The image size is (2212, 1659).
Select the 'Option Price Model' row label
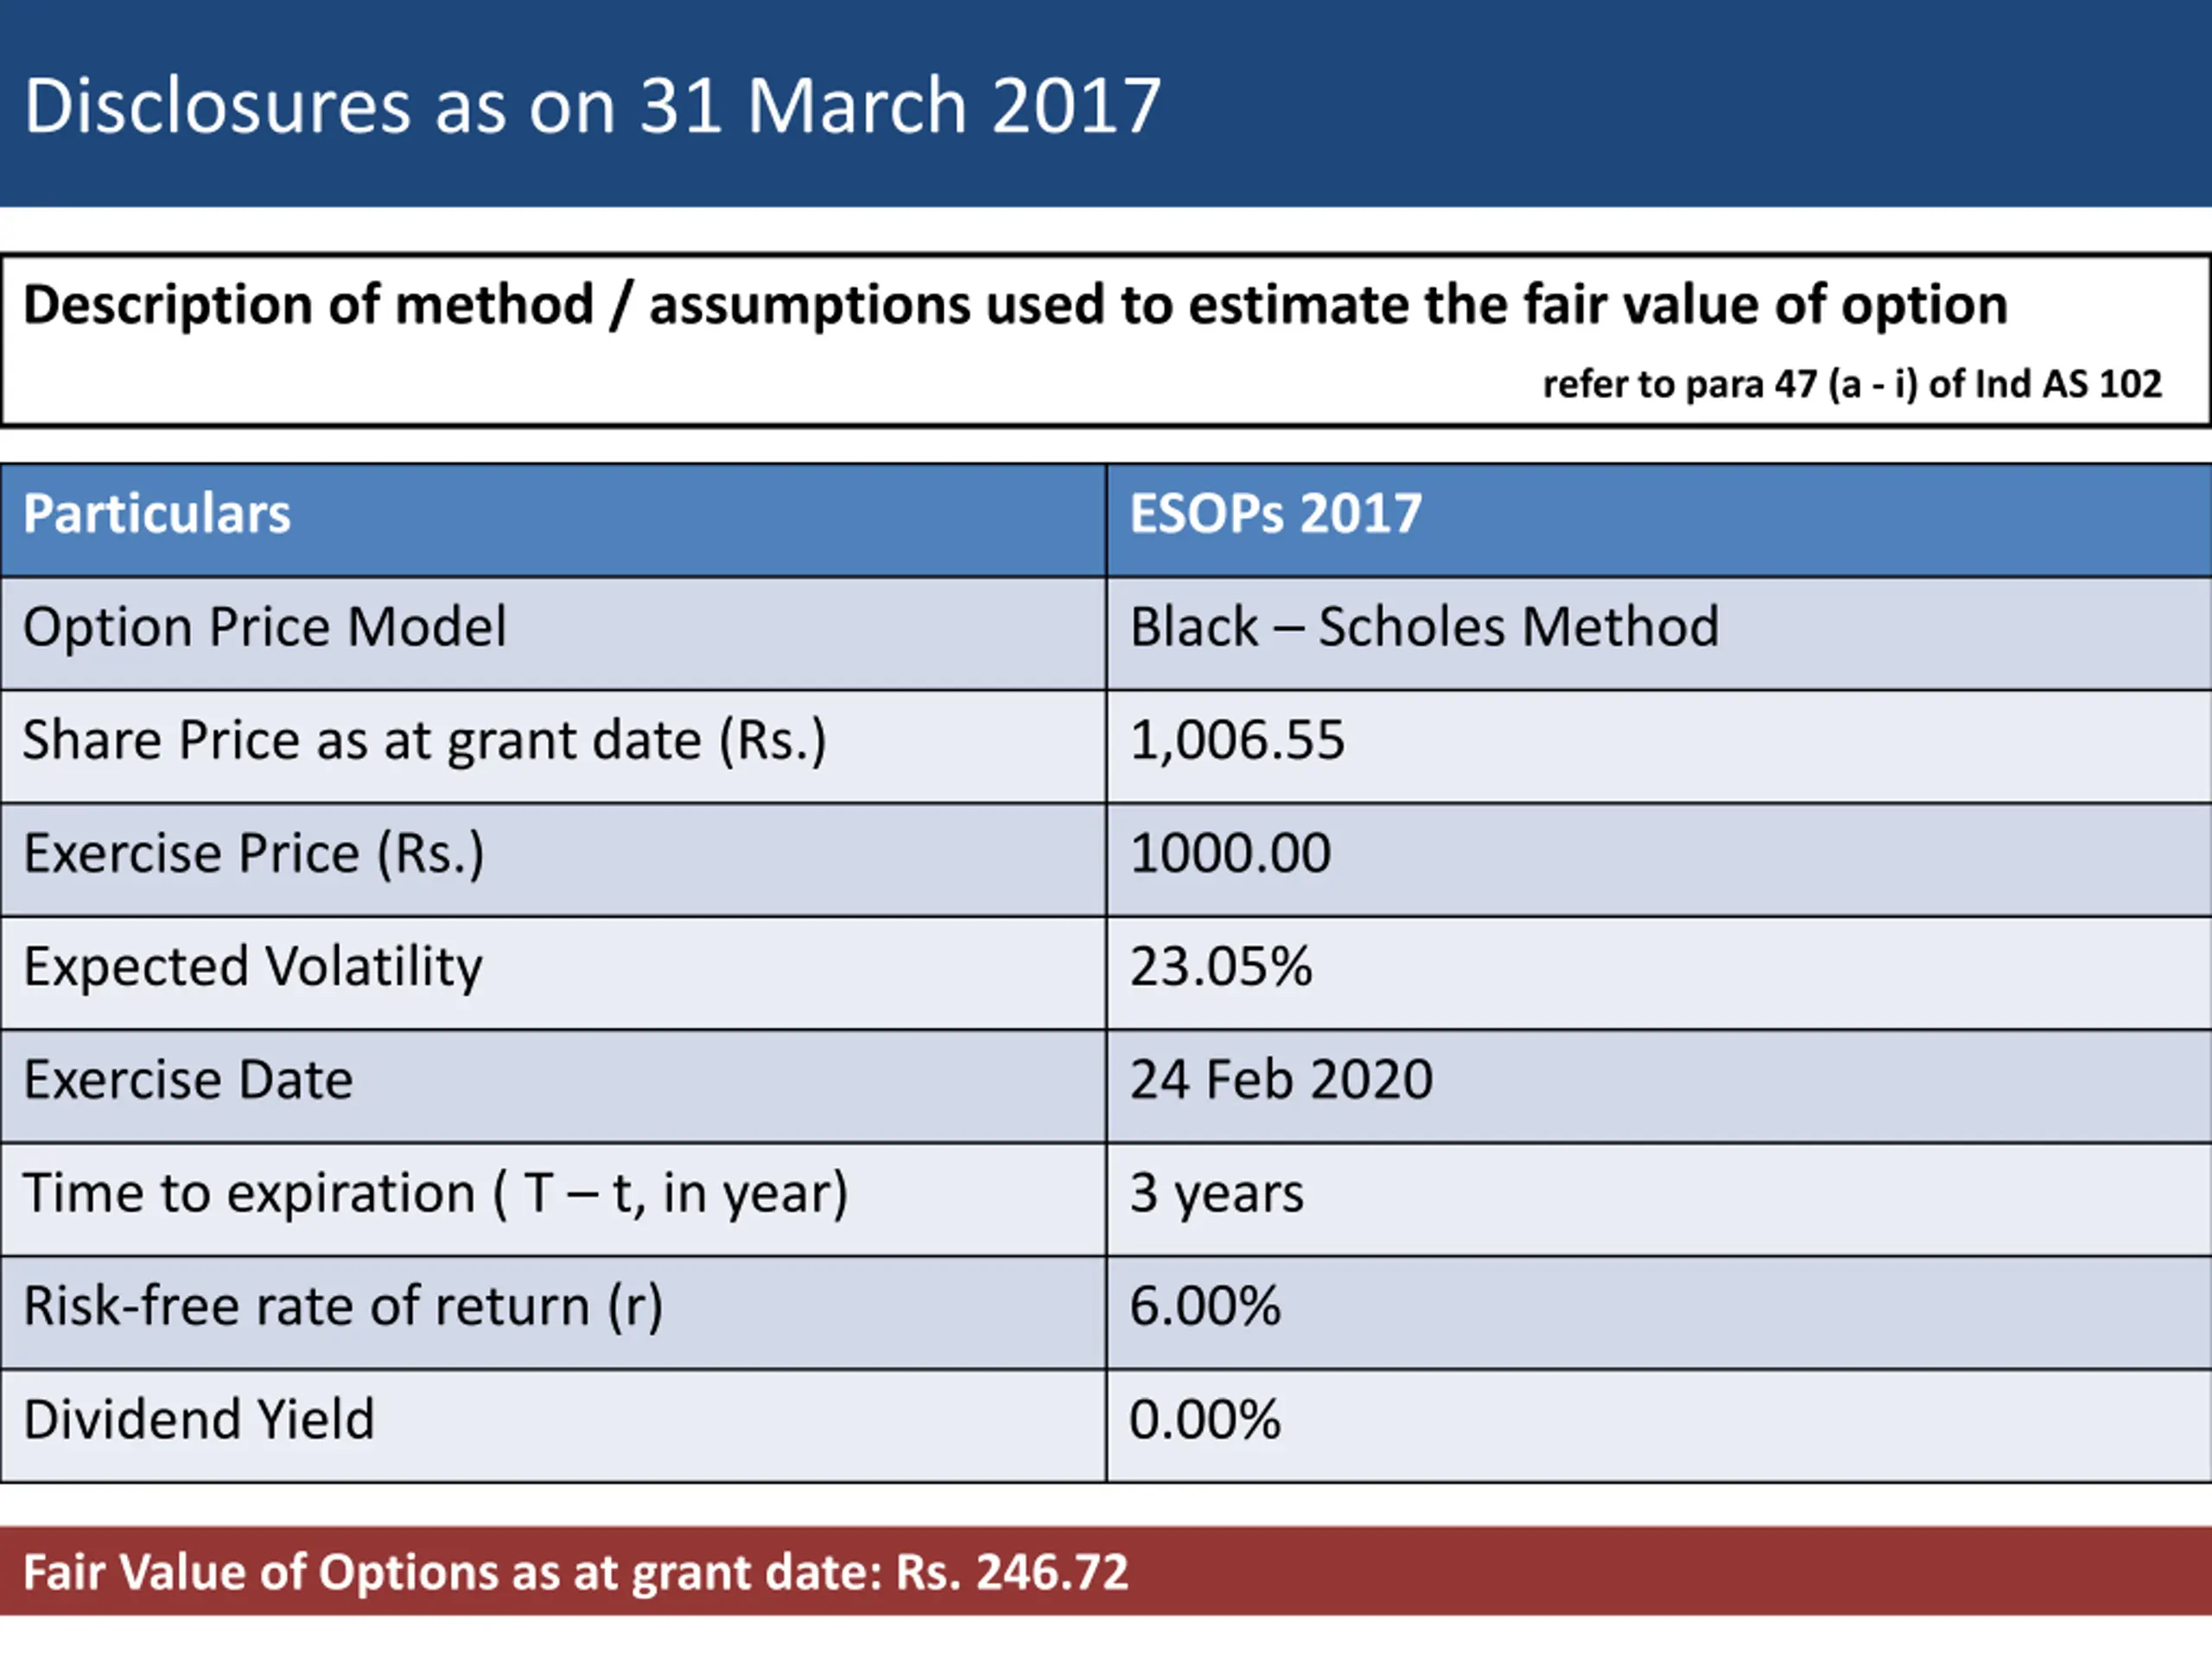click(x=264, y=628)
